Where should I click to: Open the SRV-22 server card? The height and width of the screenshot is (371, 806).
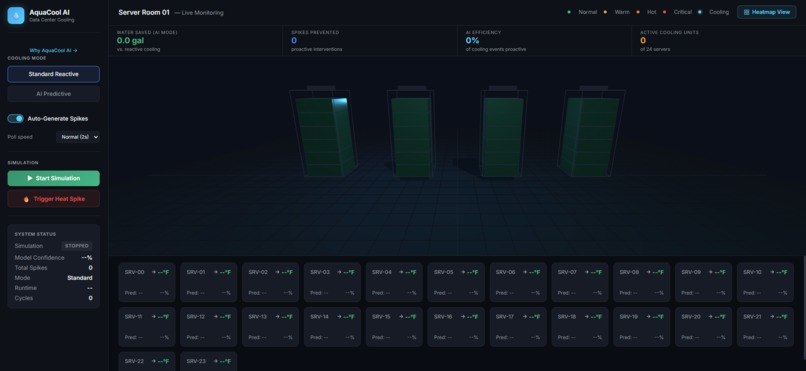146,361
